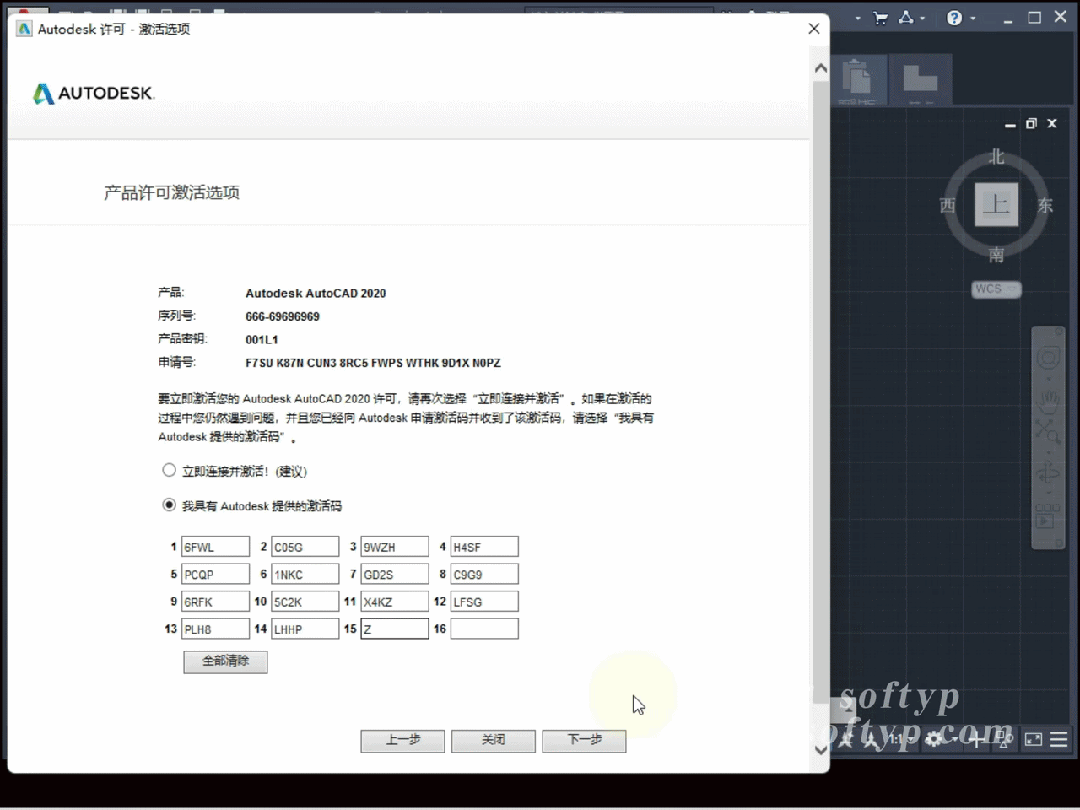Open the WCS coordinate system dropdown
This screenshot has width=1080, height=810.
coord(996,289)
